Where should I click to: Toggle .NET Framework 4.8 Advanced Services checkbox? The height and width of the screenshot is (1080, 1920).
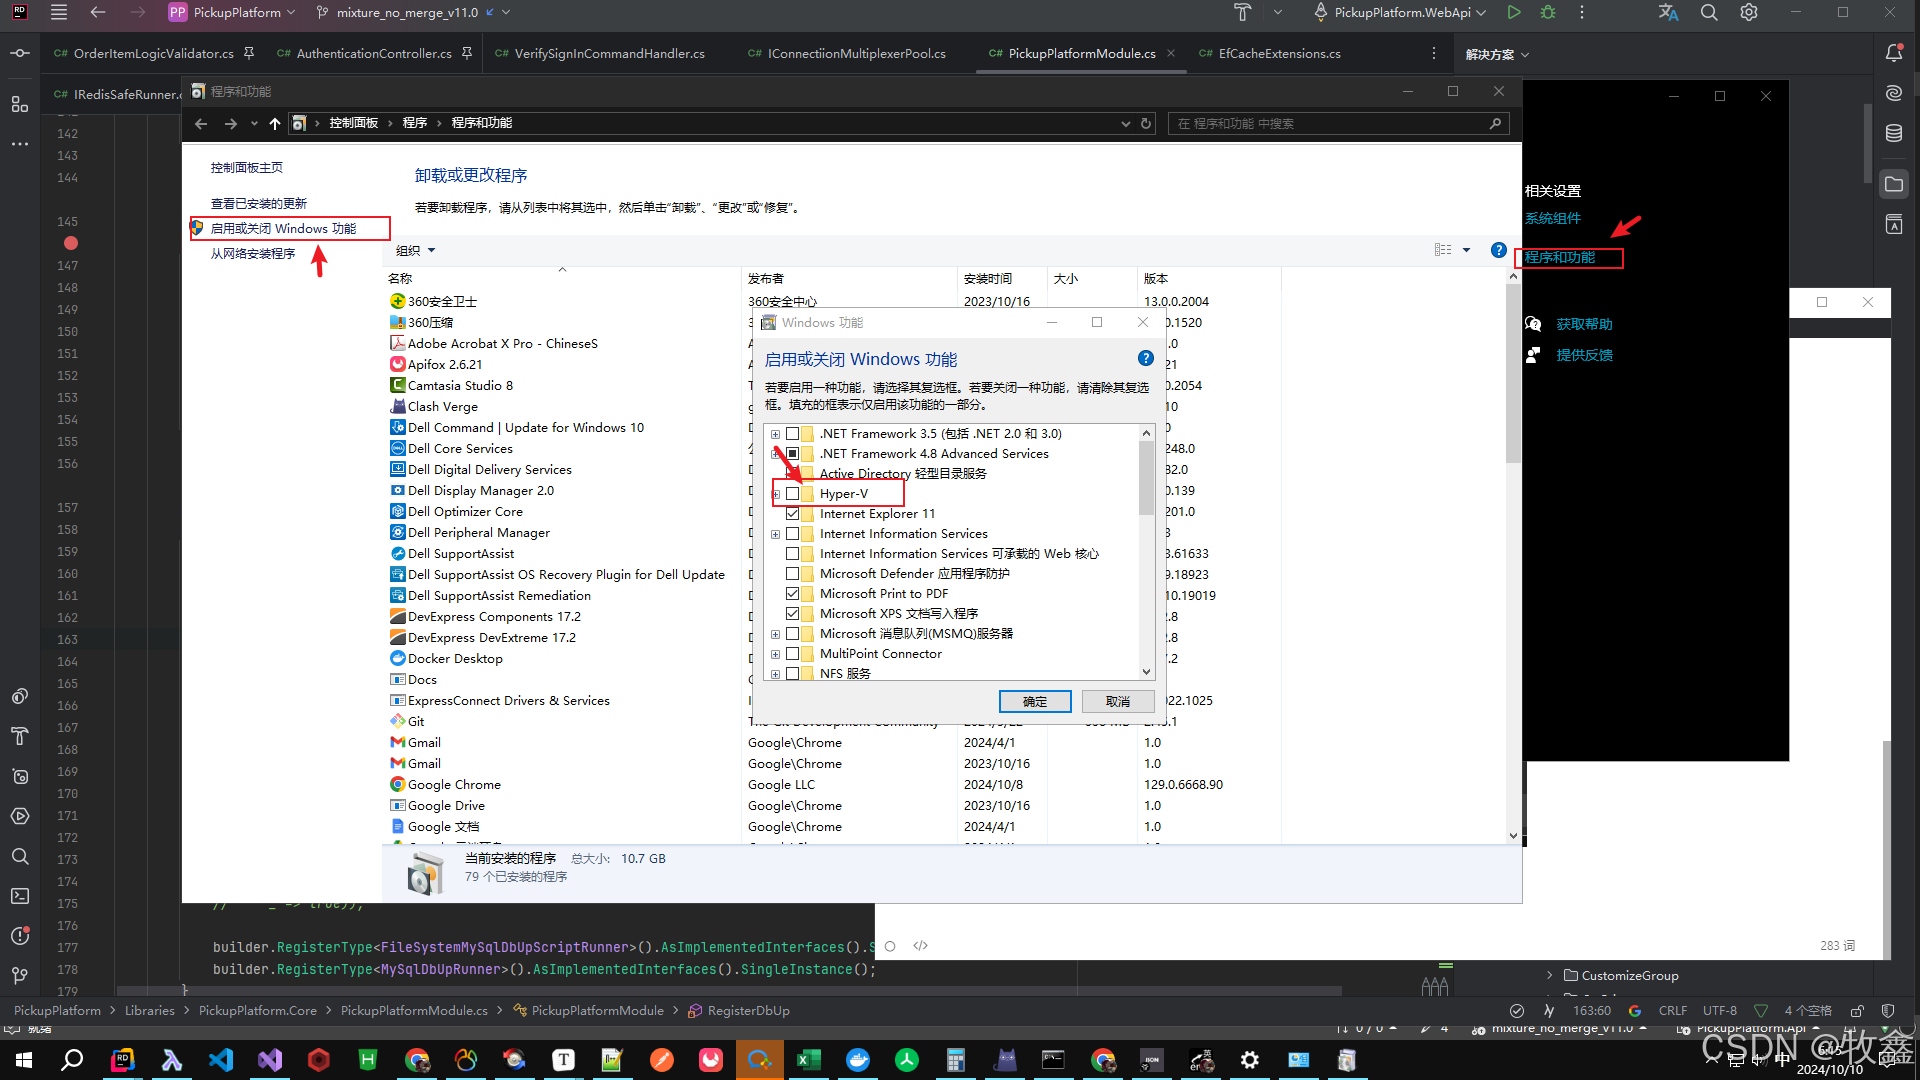(x=793, y=454)
